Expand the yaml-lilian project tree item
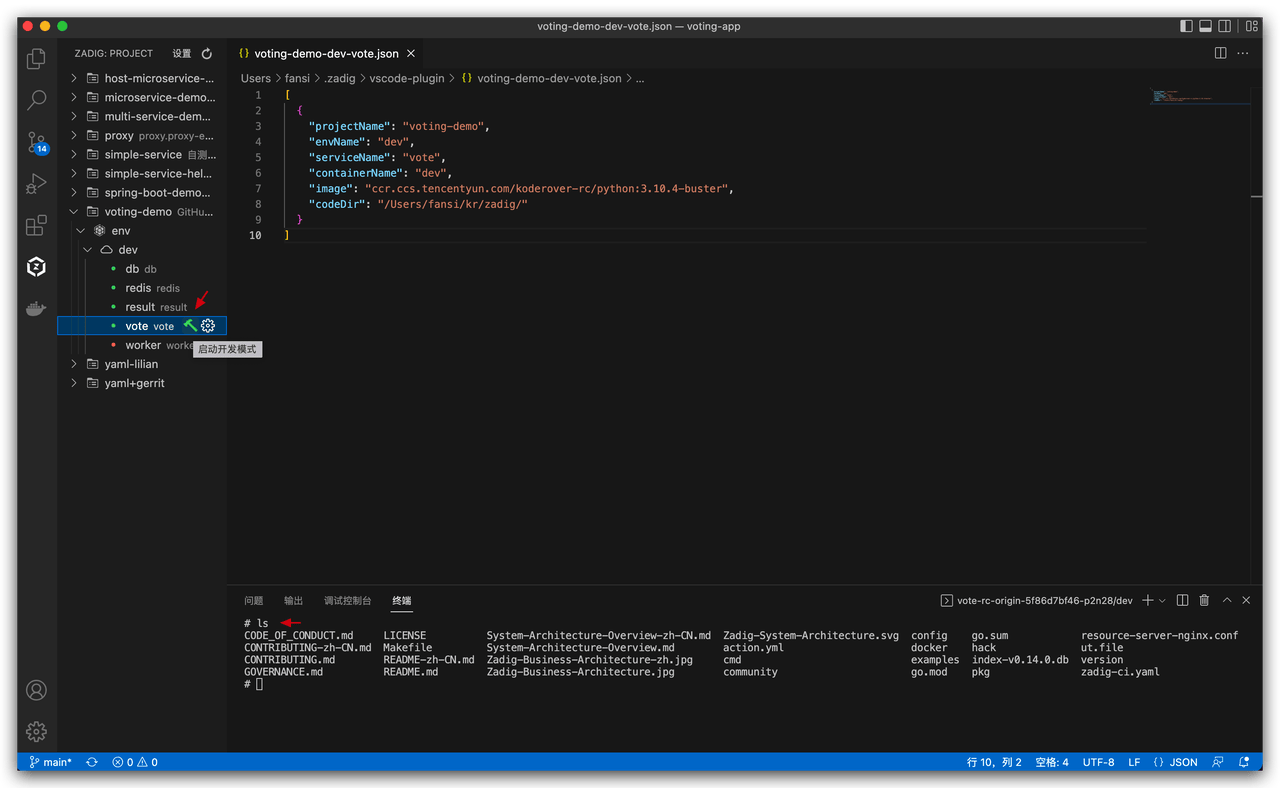 (x=73, y=364)
